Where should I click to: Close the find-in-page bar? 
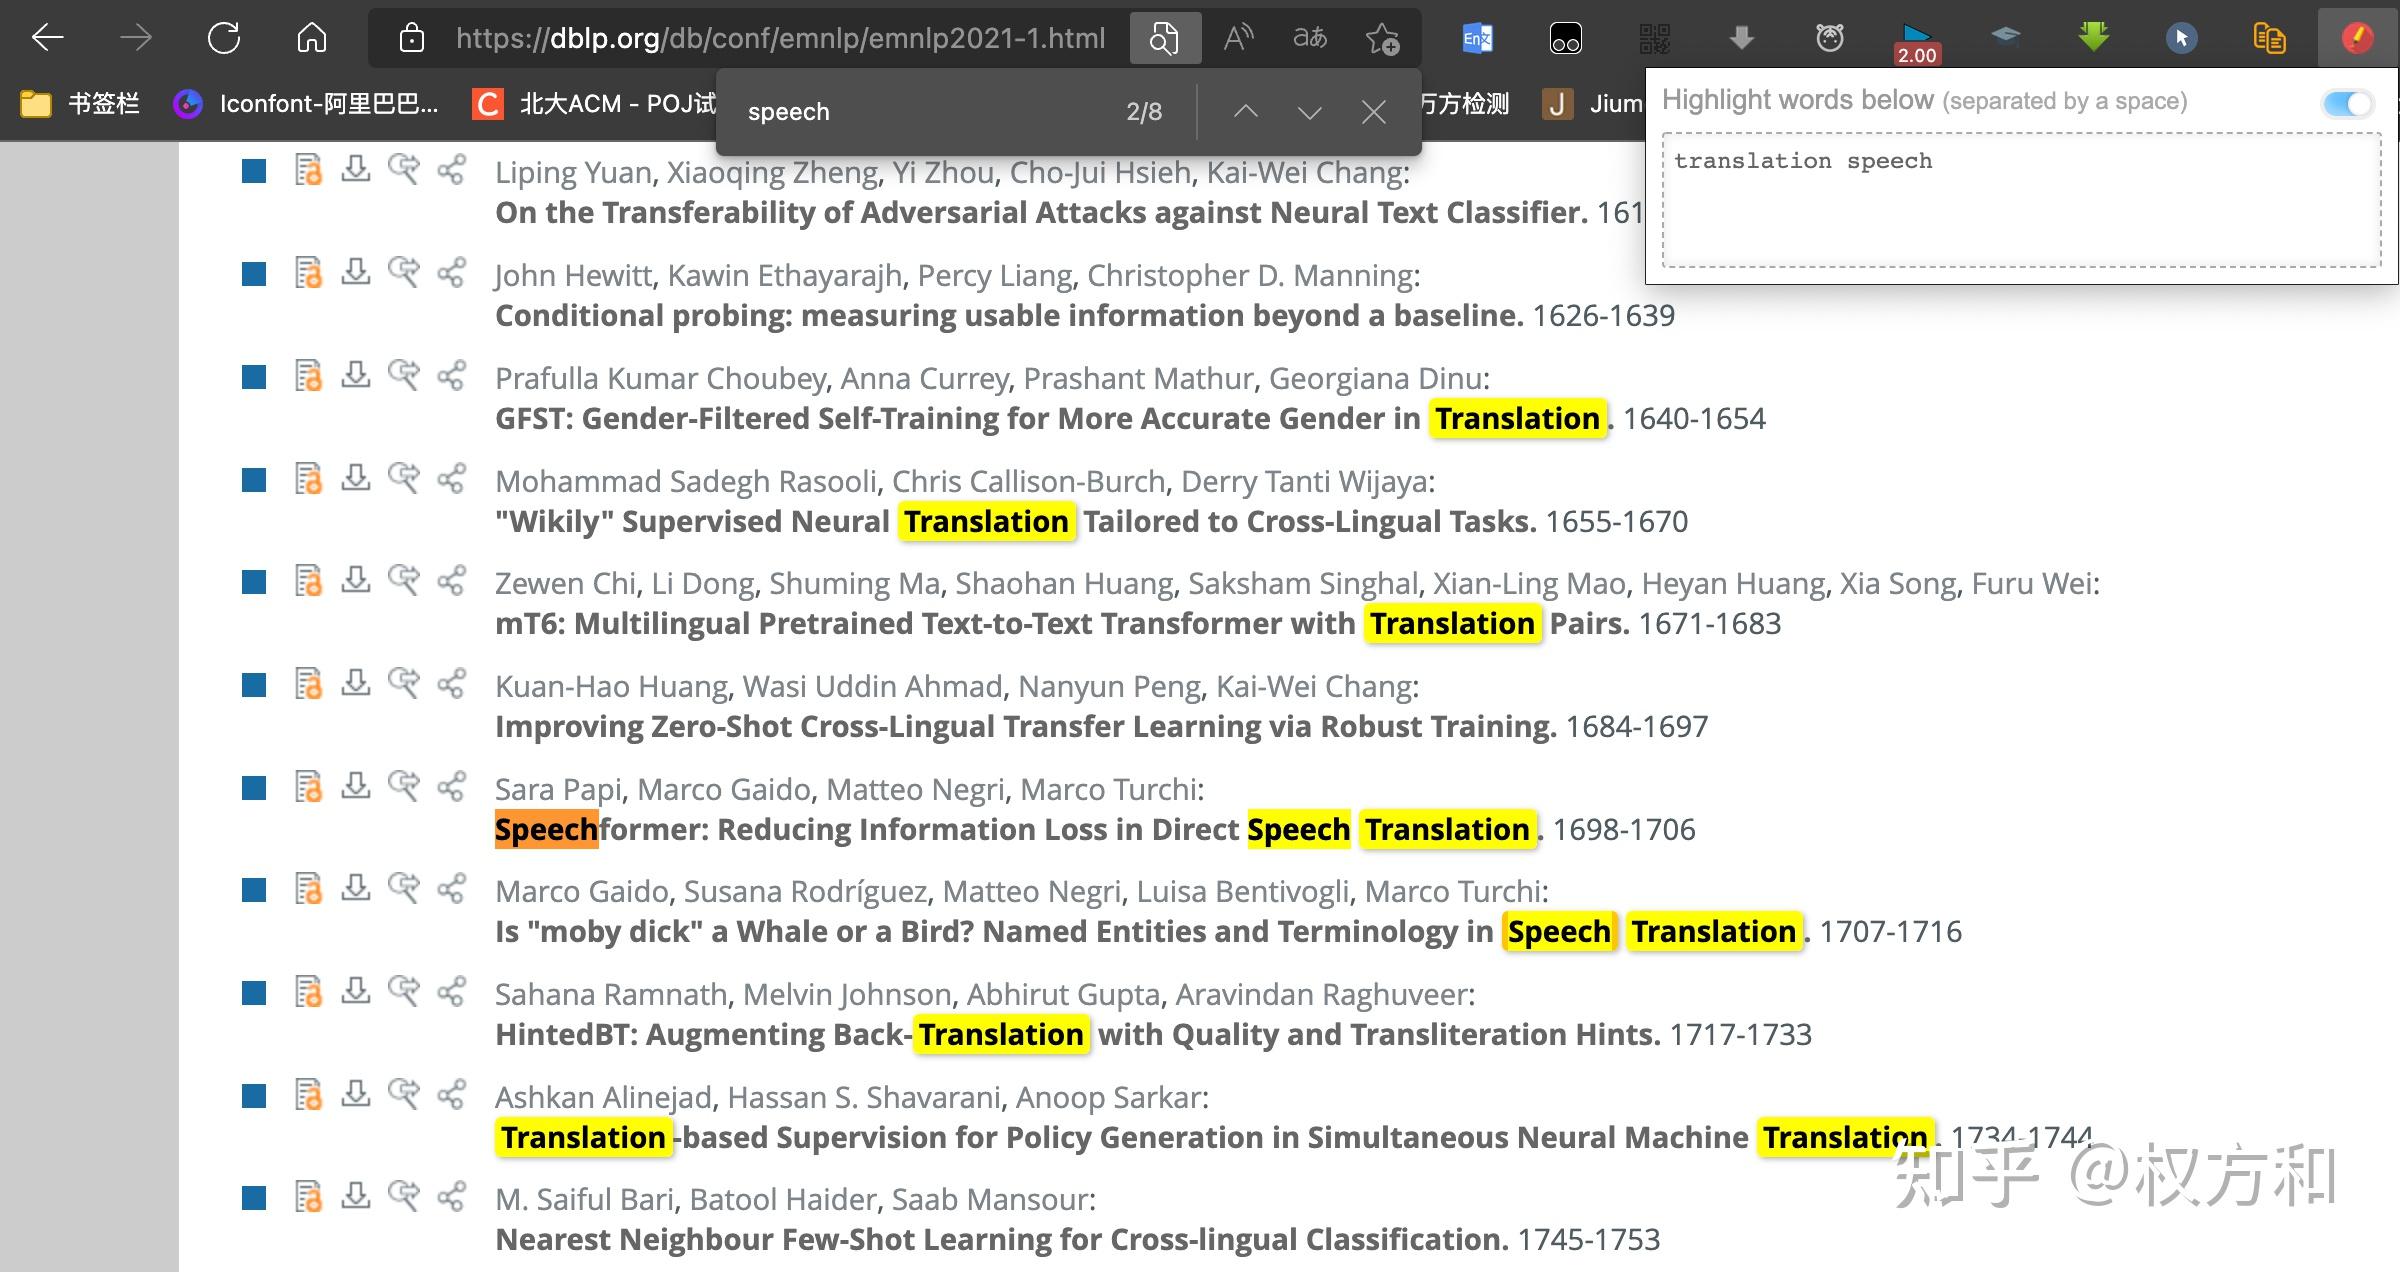coord(1373,111)
